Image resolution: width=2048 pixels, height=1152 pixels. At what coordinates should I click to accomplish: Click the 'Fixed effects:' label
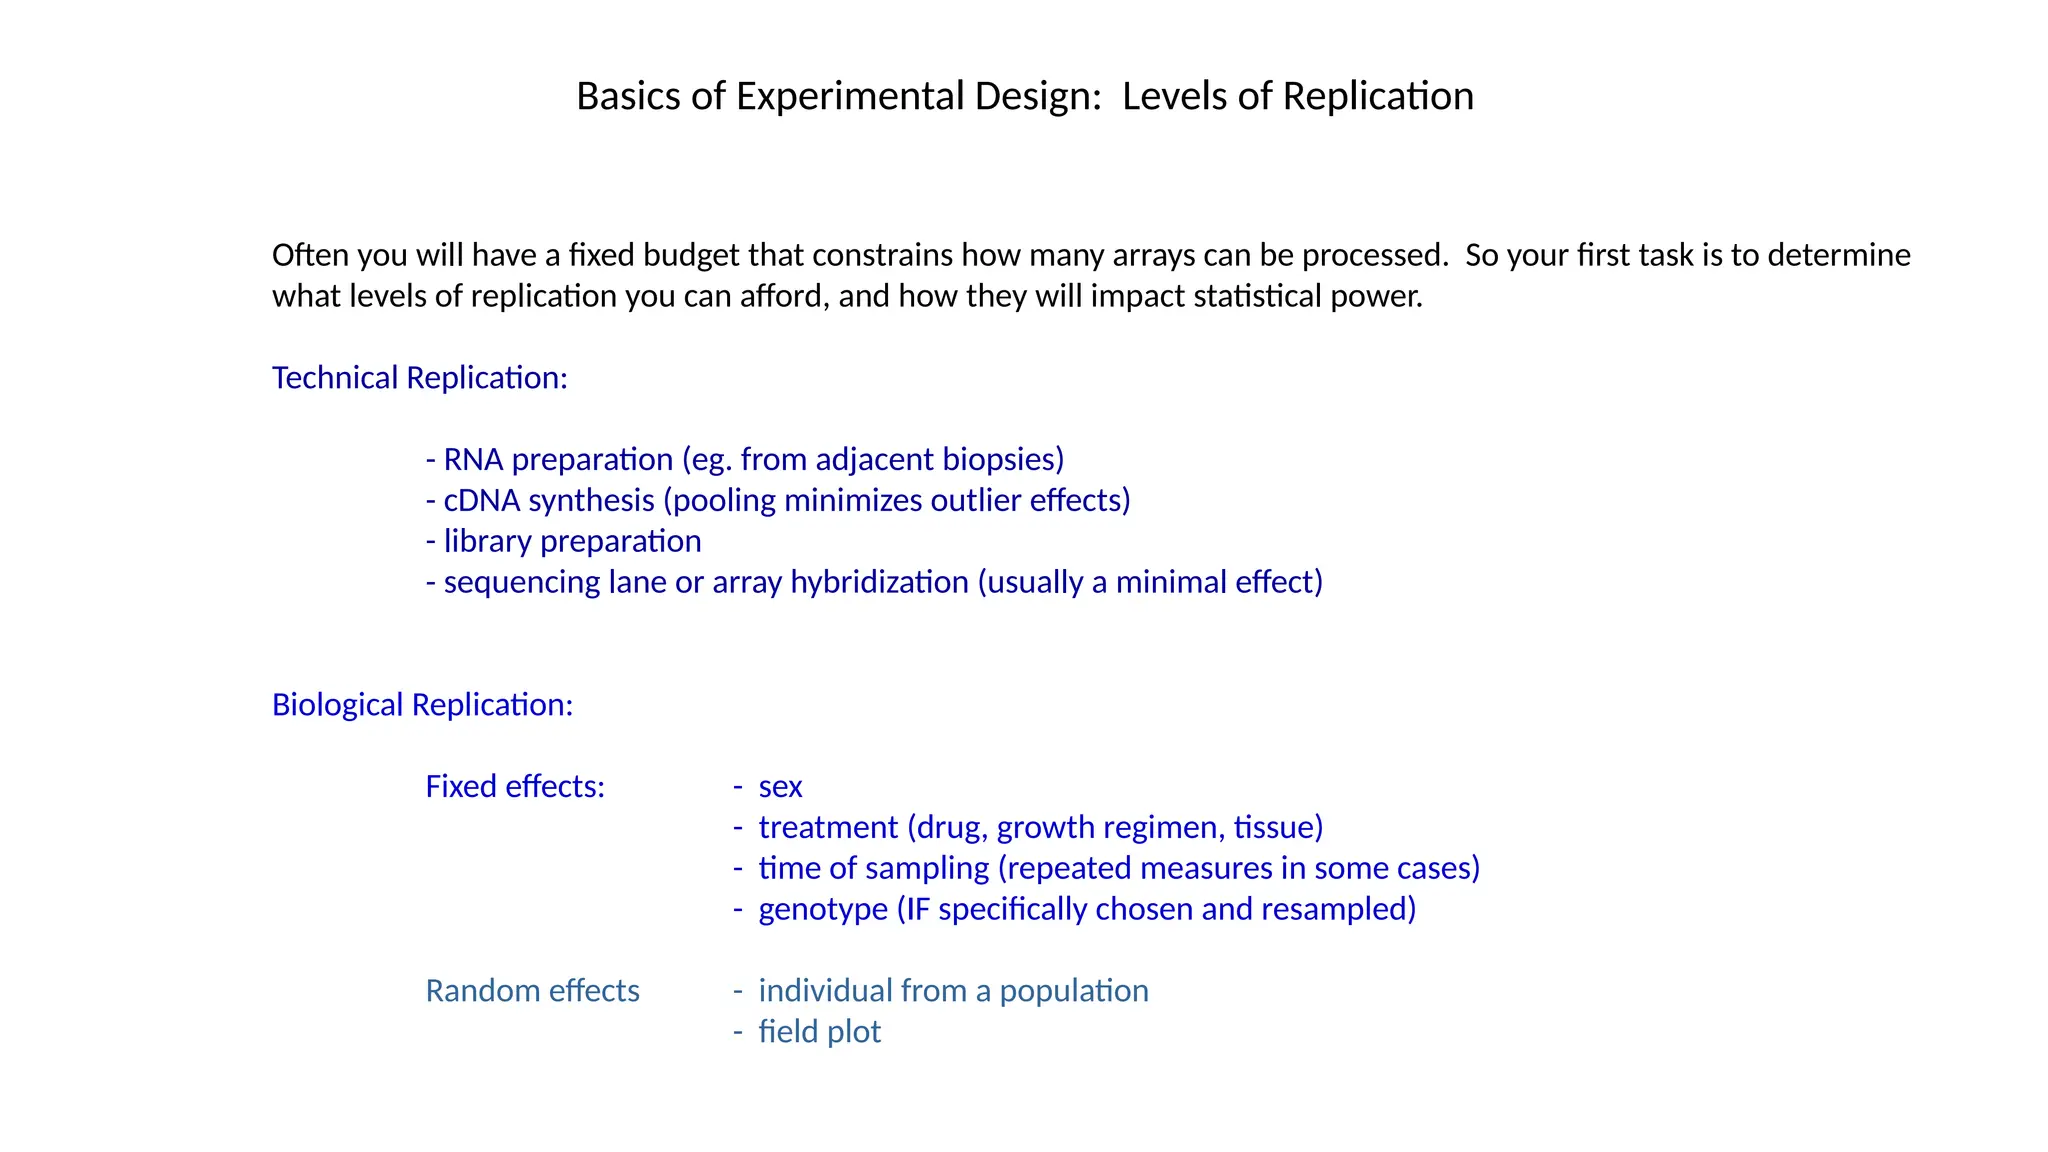515,787
